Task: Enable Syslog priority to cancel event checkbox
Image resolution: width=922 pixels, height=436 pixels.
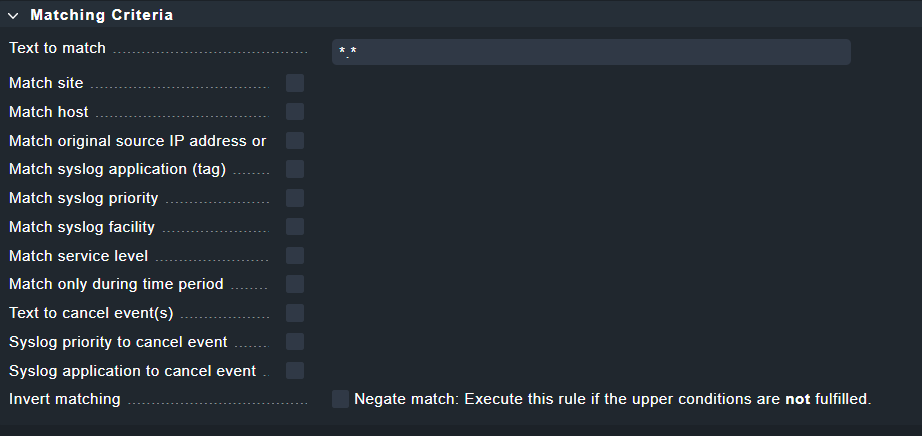Action: (x=295, y=342)
